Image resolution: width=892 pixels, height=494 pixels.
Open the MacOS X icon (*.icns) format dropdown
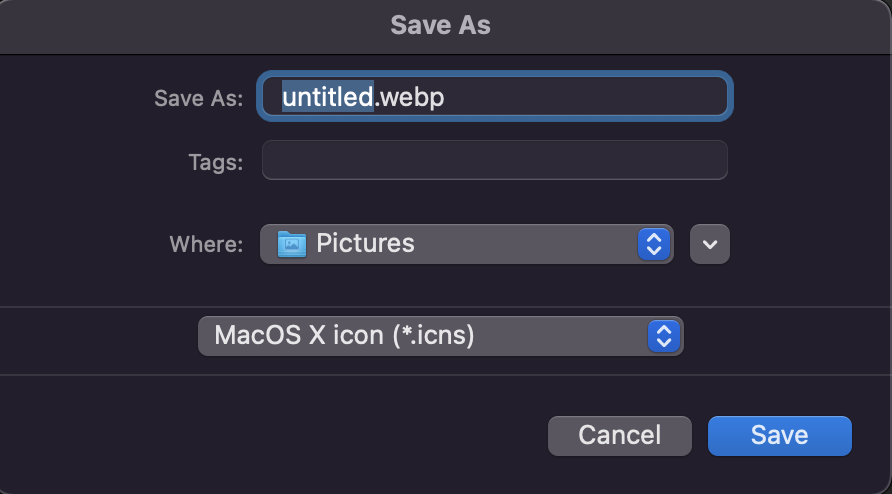pyautogui.click(x=440, y=336)
